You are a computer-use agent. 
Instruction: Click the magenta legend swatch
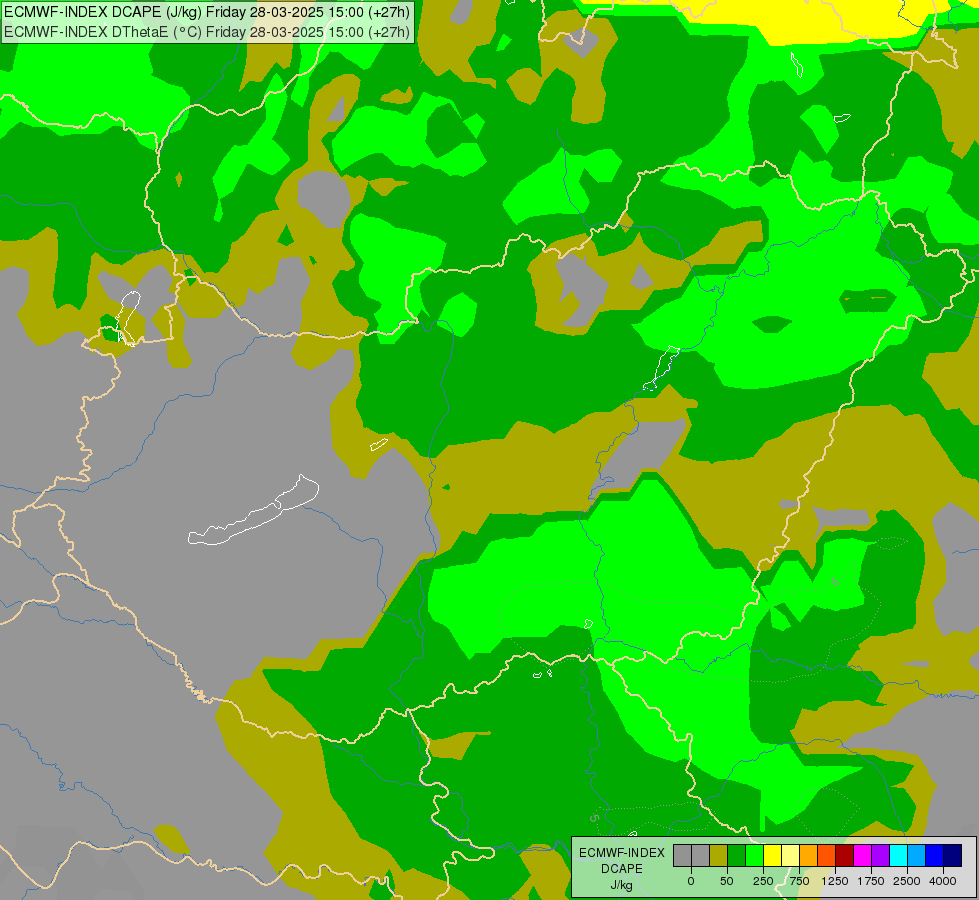tap(862, 855)
